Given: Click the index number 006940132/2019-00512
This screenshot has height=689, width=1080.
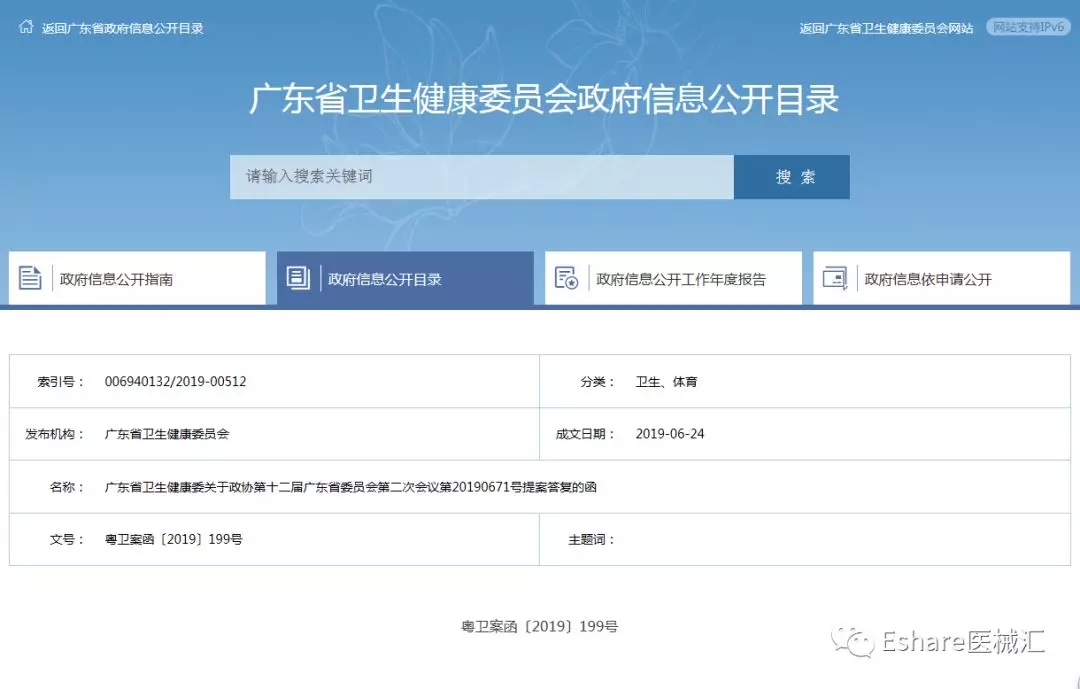Looking at the screenshot, I should pos(175,382).
